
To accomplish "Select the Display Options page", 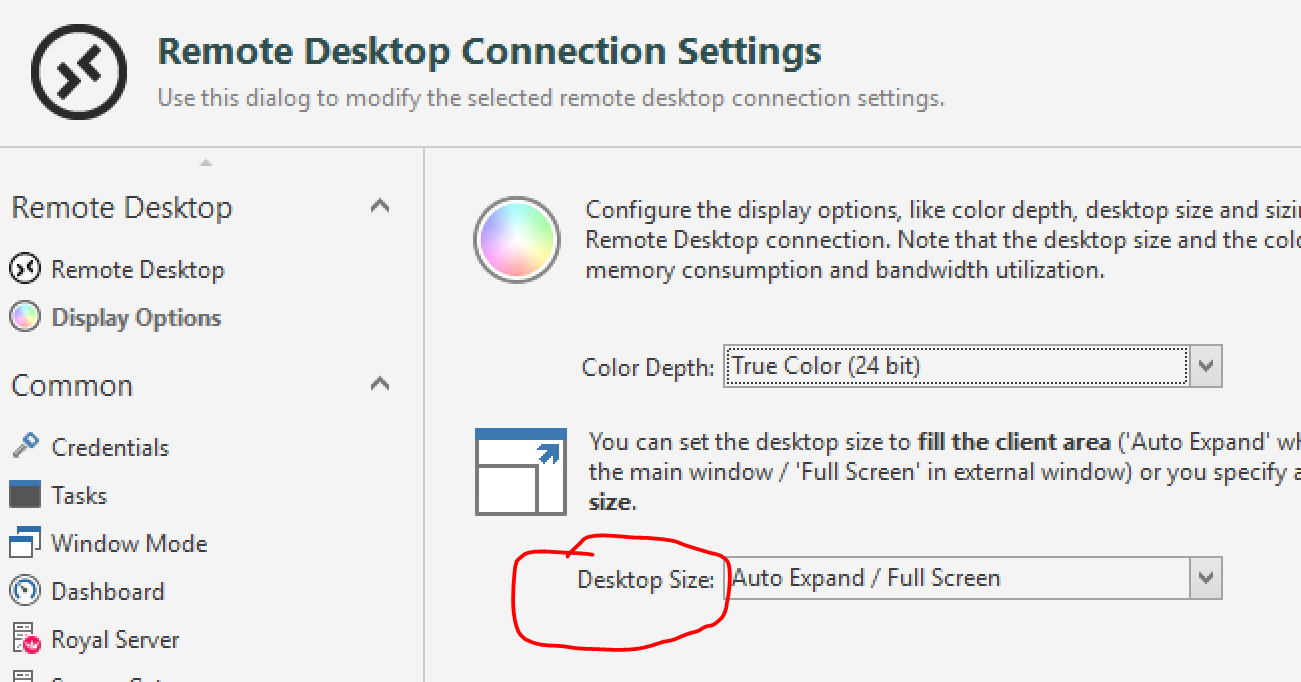I will click(137, 318).
